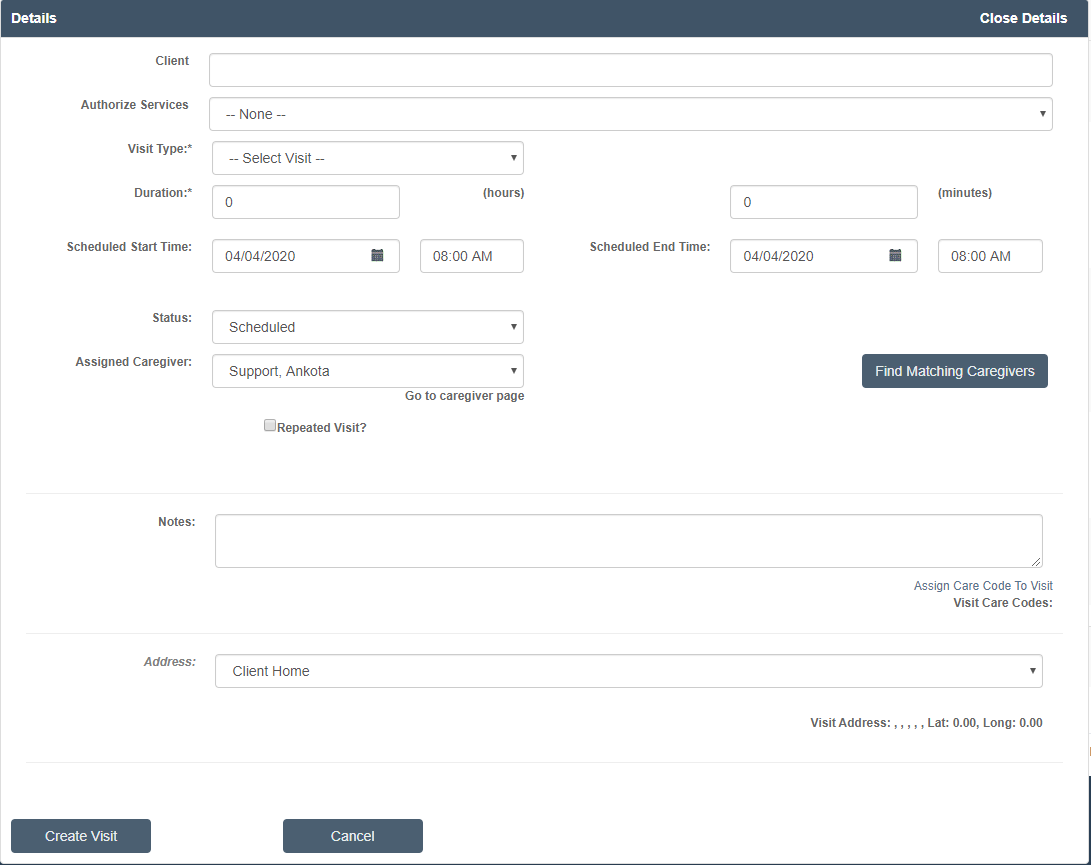Click the Repeated Visit? label text
This screenshot has height=865, width=1091.
pos(321,428)
